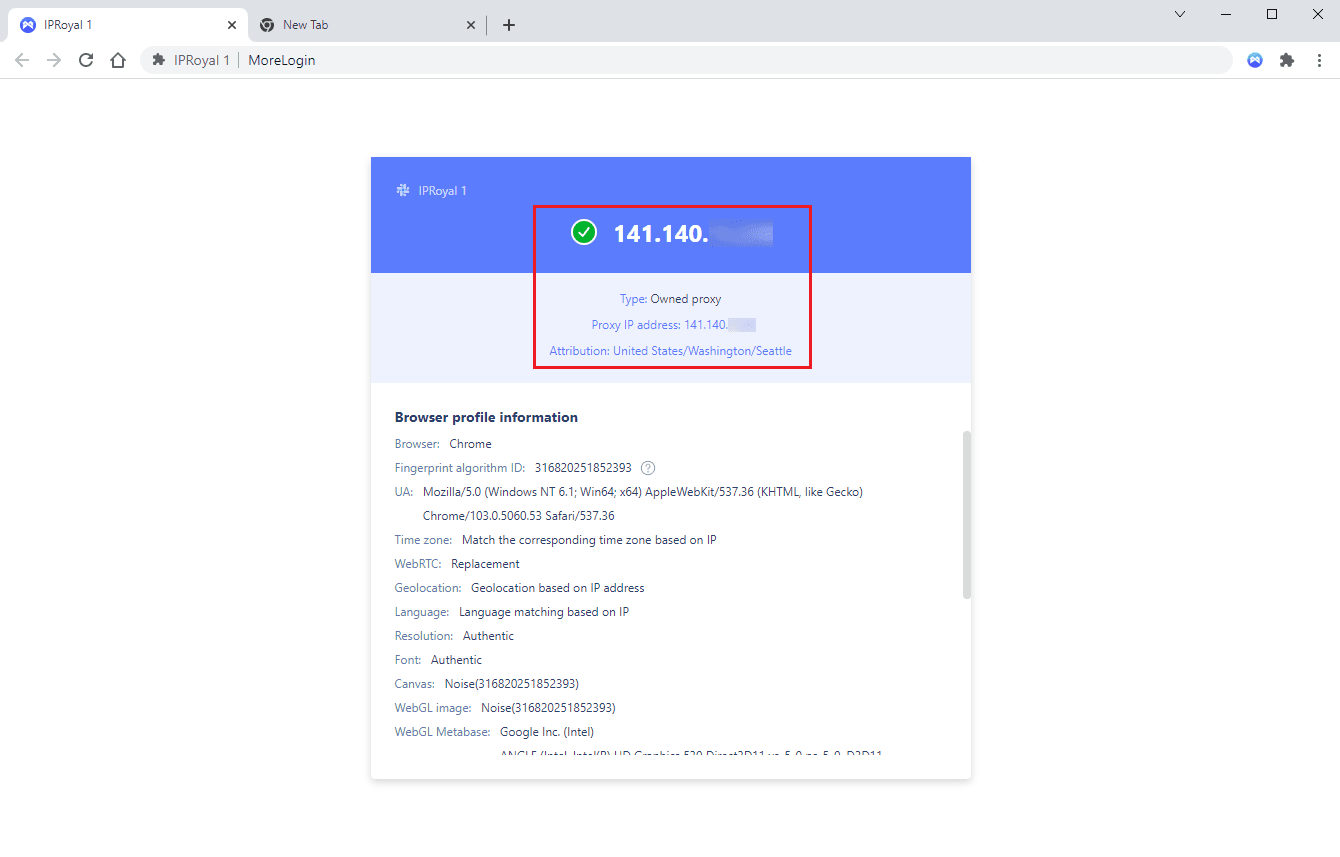
Task: Click the profile information scrollbar
Action: 967,515
